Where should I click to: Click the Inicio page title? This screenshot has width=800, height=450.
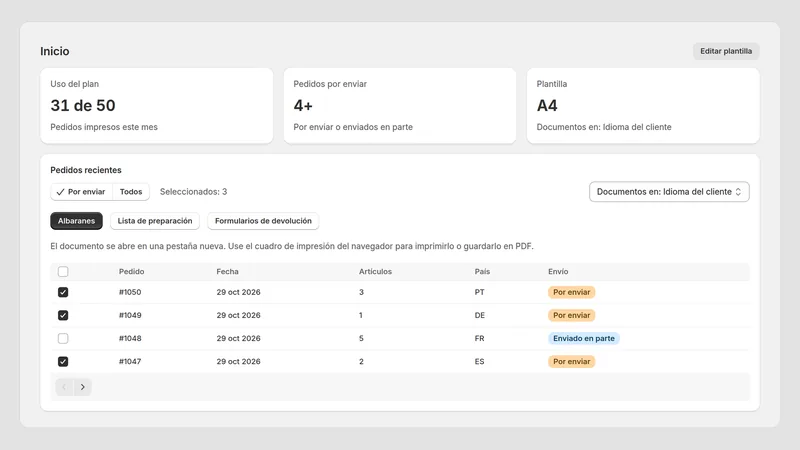pos(55,51)
